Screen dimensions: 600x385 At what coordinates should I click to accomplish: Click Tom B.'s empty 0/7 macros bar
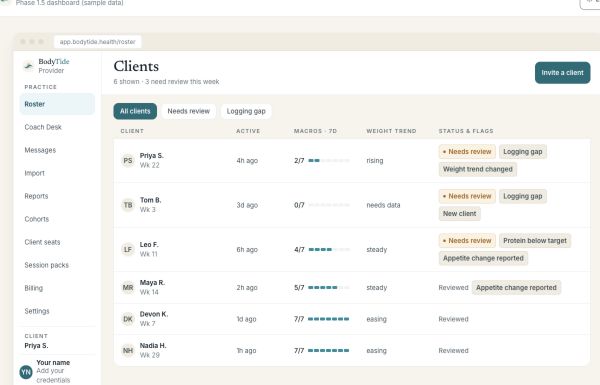(329, 205)
